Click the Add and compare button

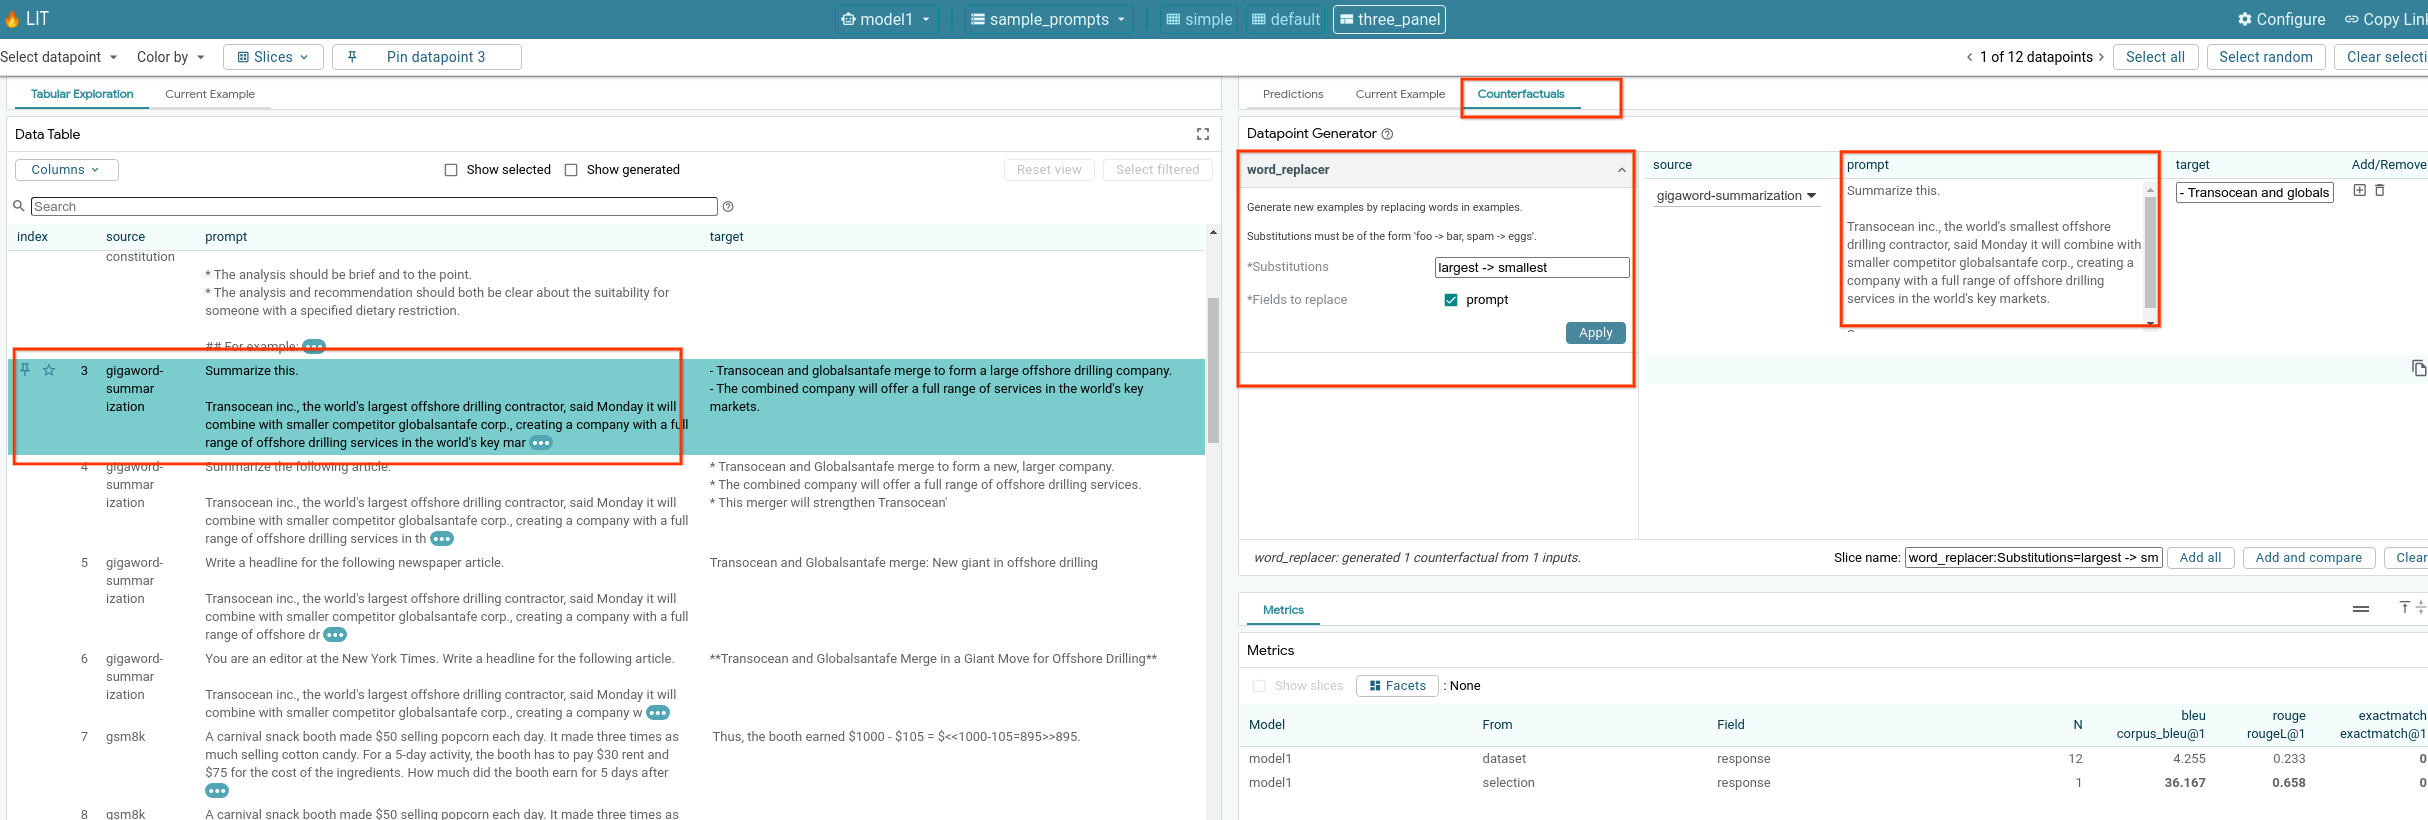coord(2308,558)
